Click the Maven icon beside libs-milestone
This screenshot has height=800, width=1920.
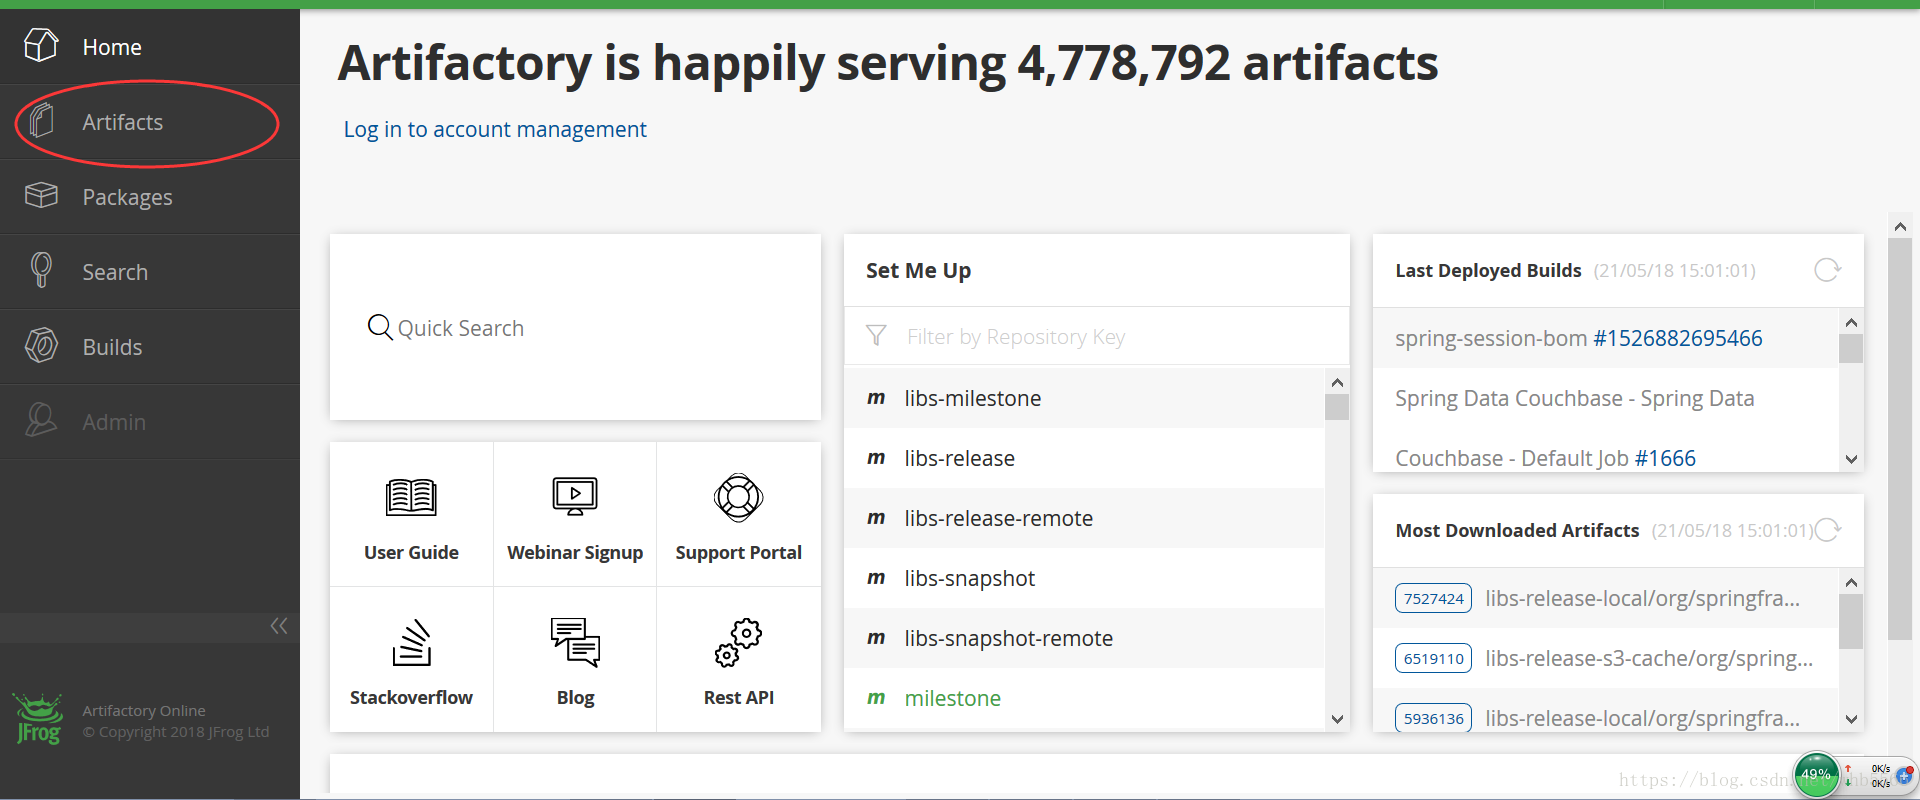pos(876,398)
